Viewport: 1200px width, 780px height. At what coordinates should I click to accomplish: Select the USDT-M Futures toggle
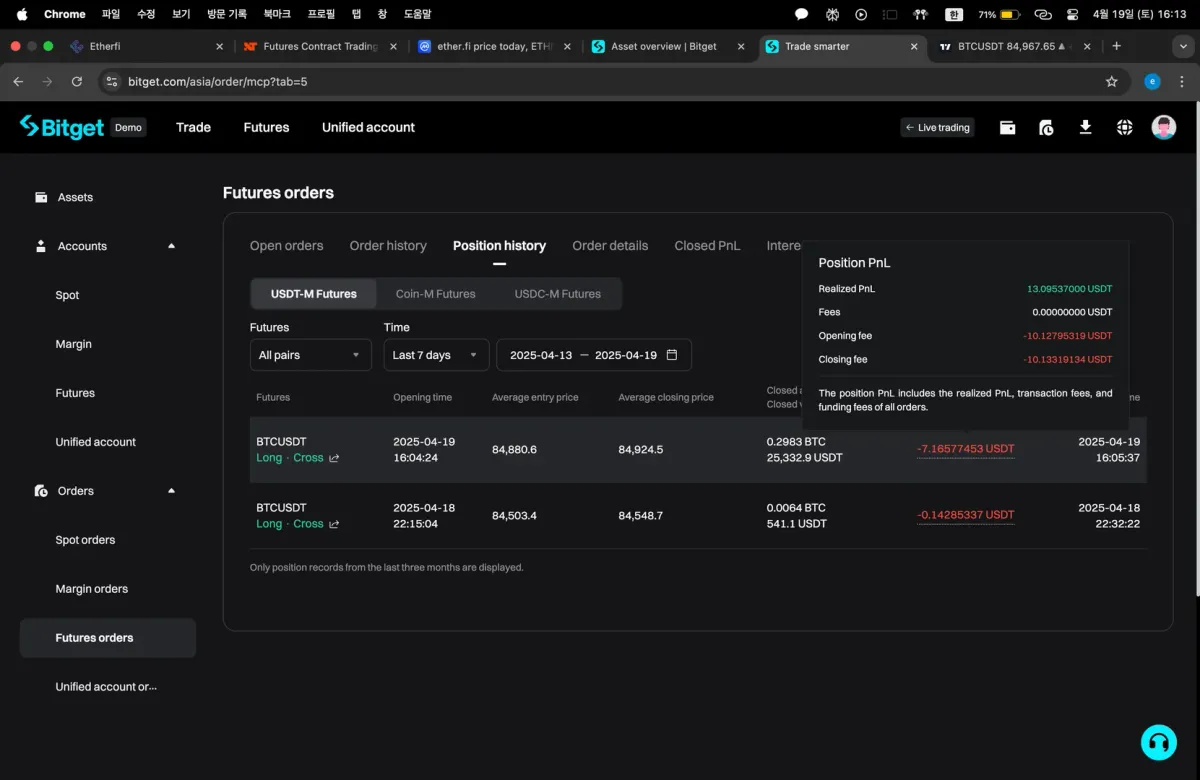313,294
